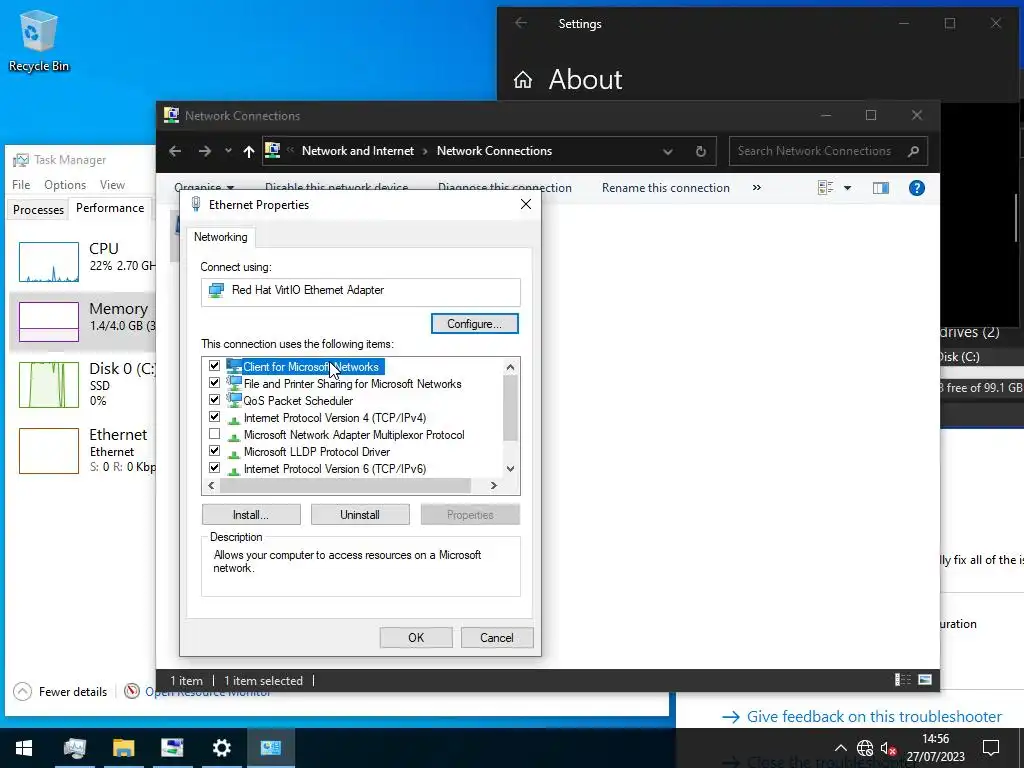
Task: Click Rename this connection
Action: (x=665, y=188)
